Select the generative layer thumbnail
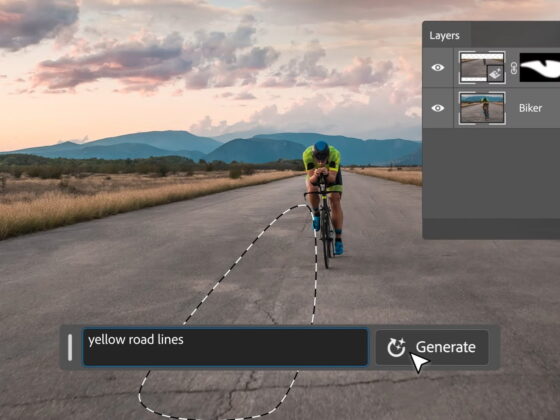 pyautogui.click(x=482, y=68)
